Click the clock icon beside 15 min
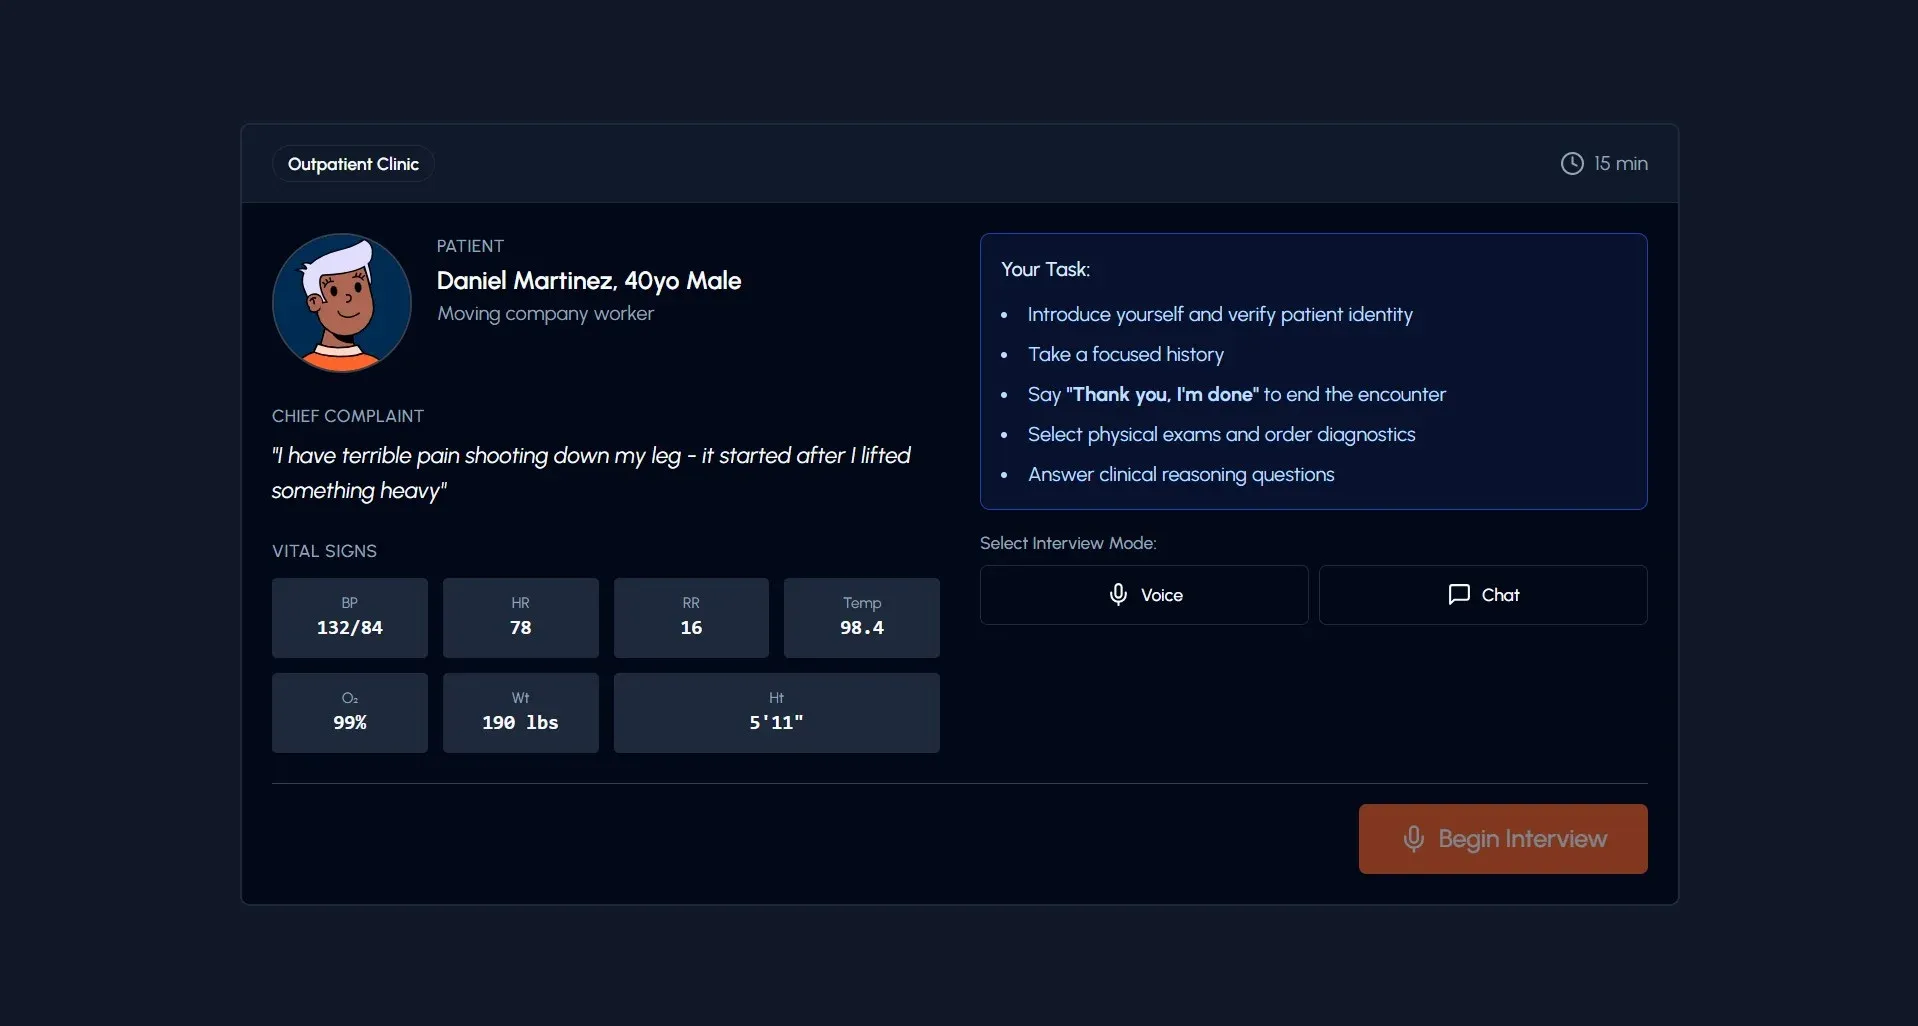 [x=1570, y=163]
